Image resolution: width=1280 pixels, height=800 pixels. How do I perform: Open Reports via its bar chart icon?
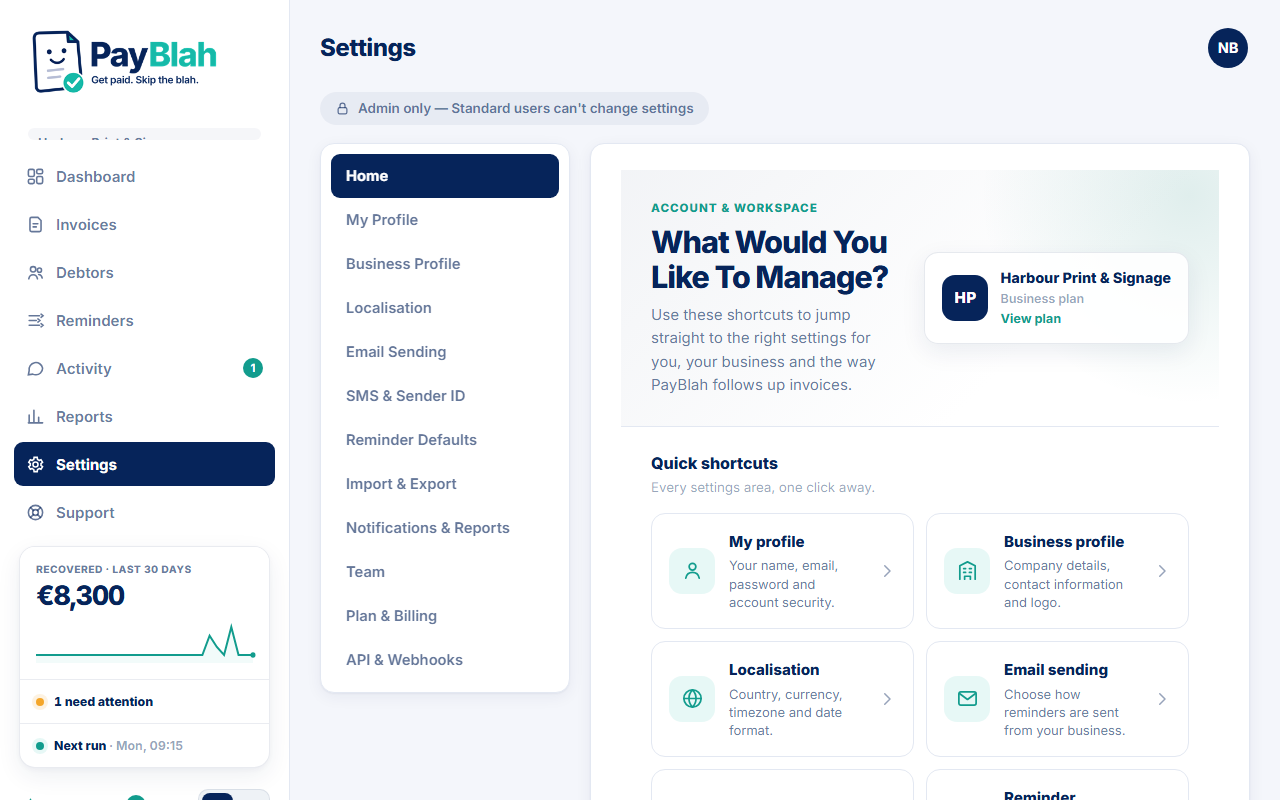36,417
